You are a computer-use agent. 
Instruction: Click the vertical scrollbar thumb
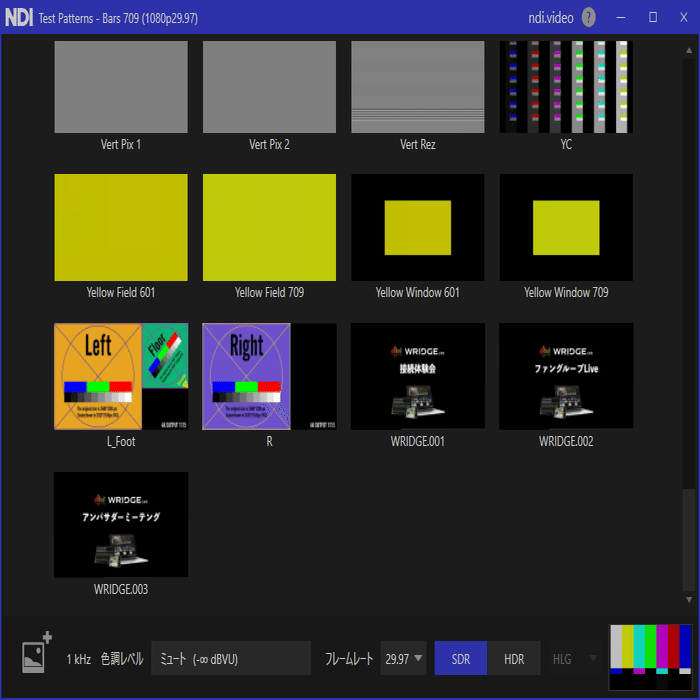click(x=689, y=539)
